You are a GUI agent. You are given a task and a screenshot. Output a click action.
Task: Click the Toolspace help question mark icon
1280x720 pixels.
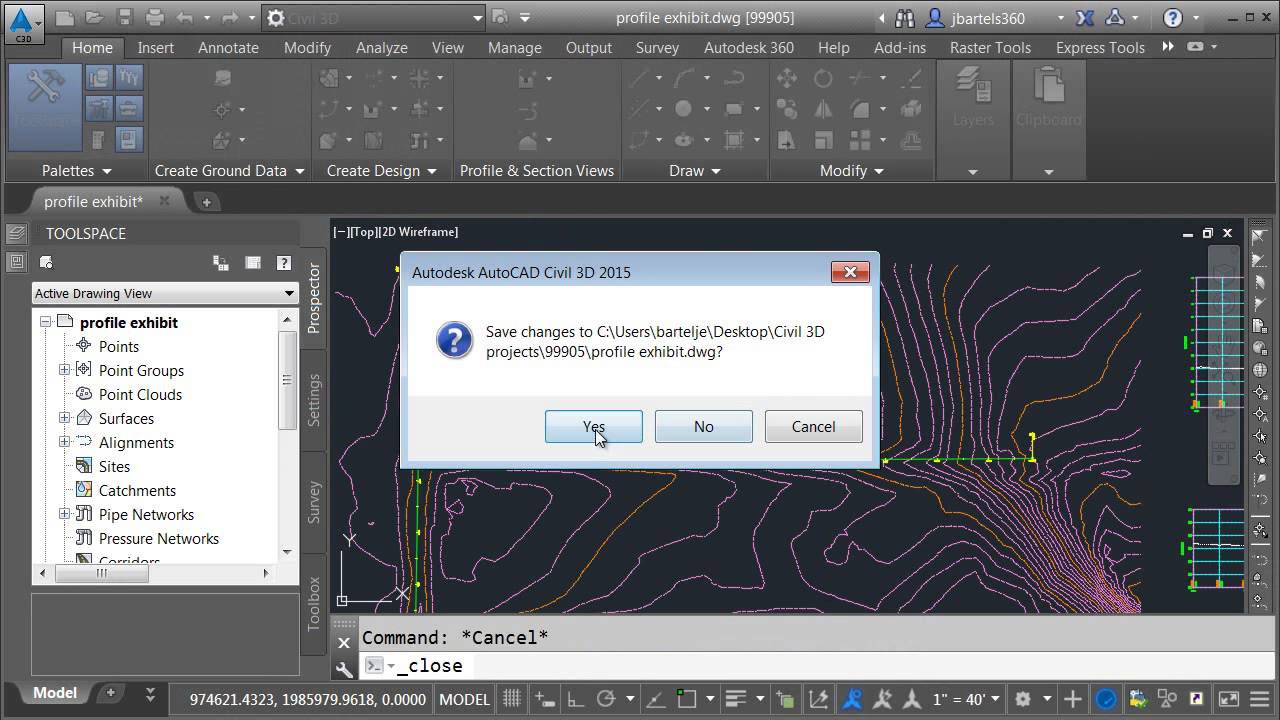284,263
